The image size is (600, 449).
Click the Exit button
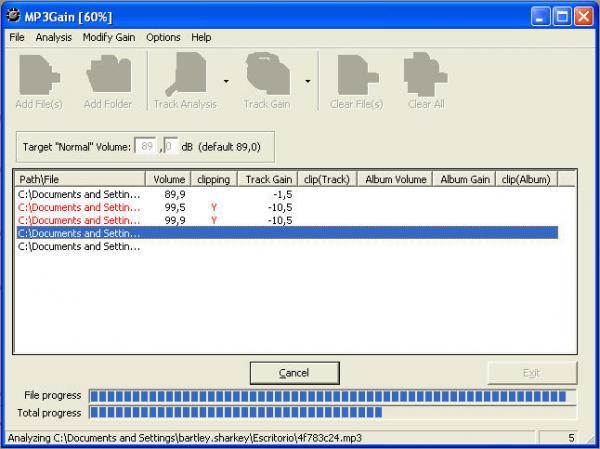point(532,373)
